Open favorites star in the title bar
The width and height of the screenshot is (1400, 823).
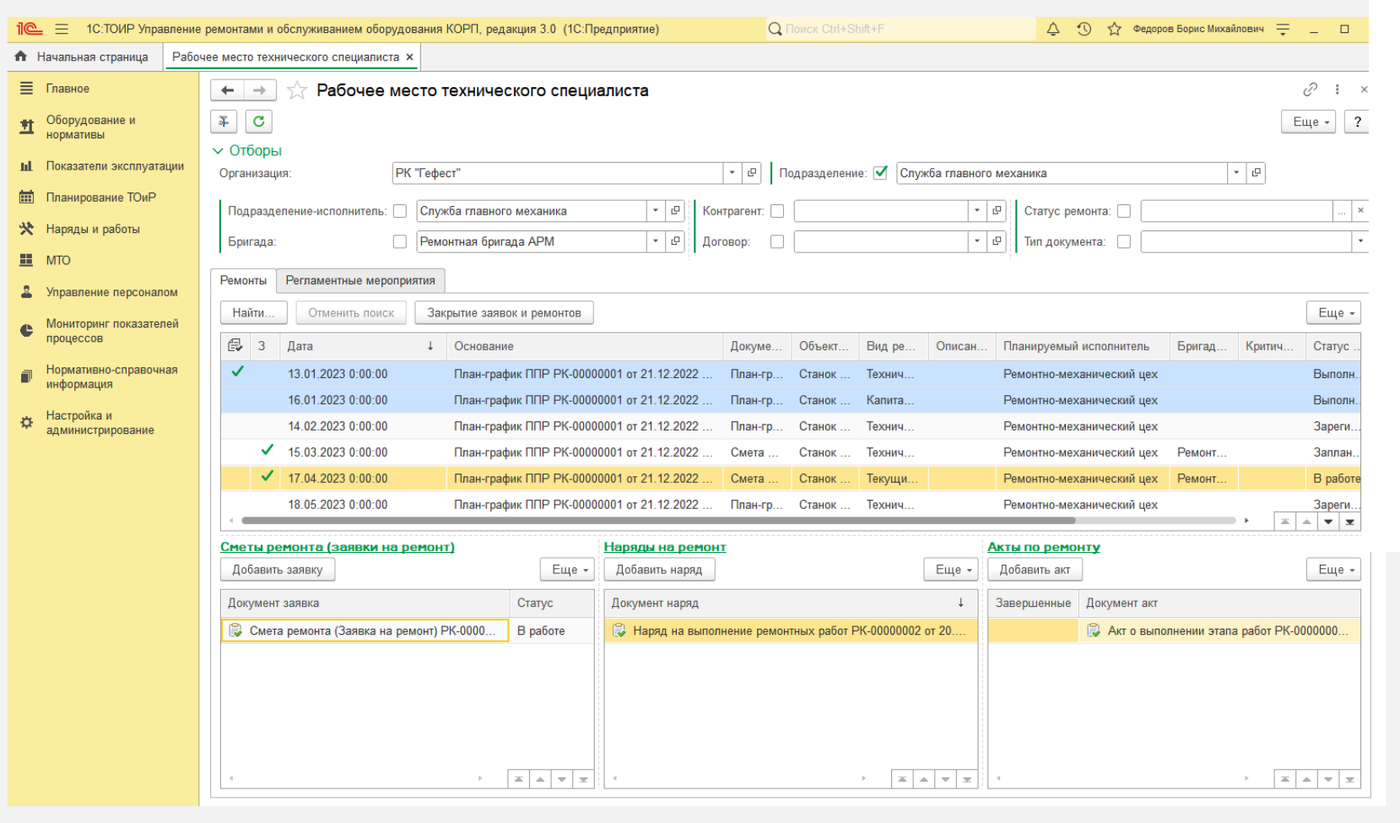coord(1114,29)
